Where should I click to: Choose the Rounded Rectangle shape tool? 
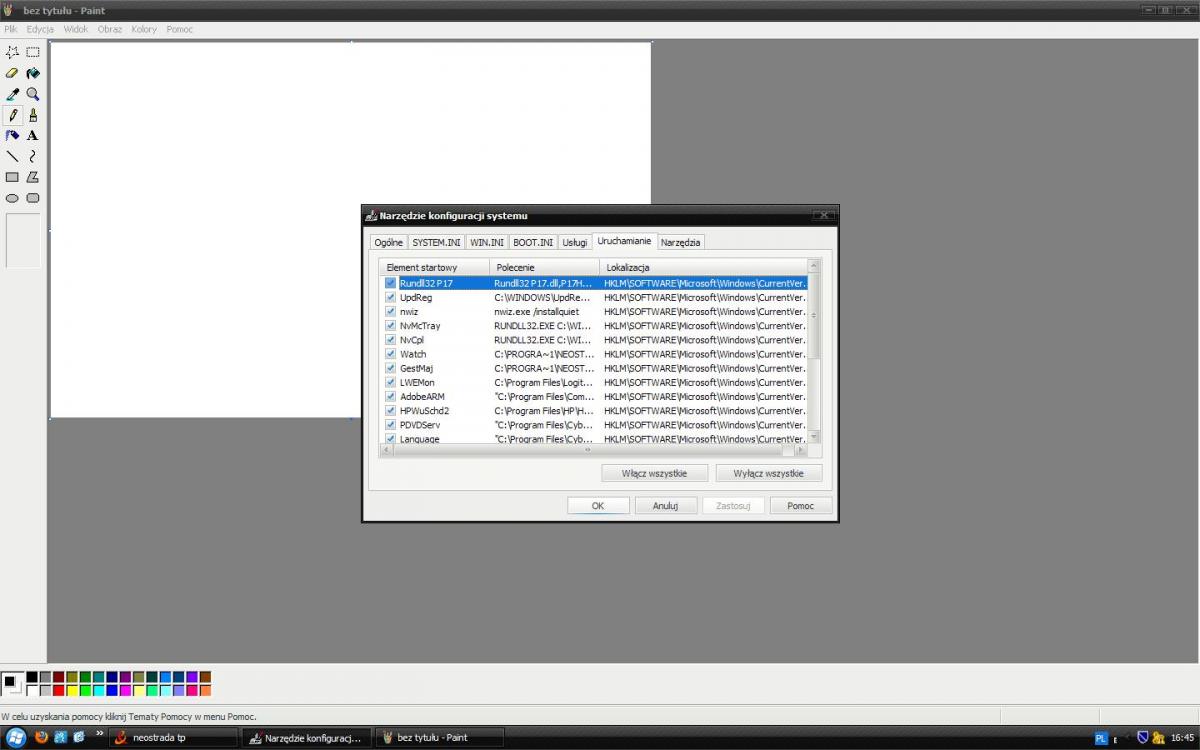33,198
